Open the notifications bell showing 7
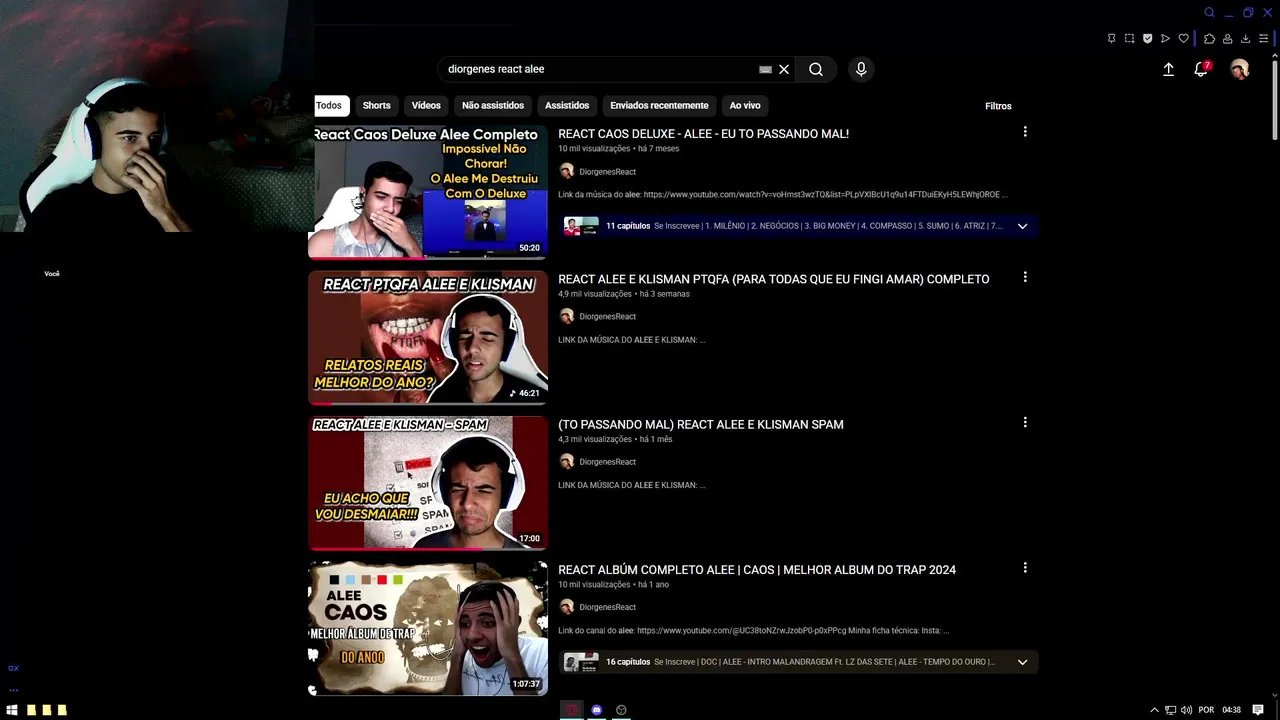 coord(1201,69)
